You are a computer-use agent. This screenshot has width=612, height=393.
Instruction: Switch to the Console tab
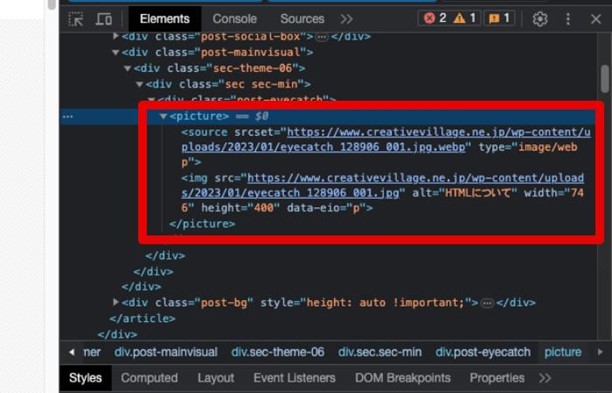[x=235, y=19]
